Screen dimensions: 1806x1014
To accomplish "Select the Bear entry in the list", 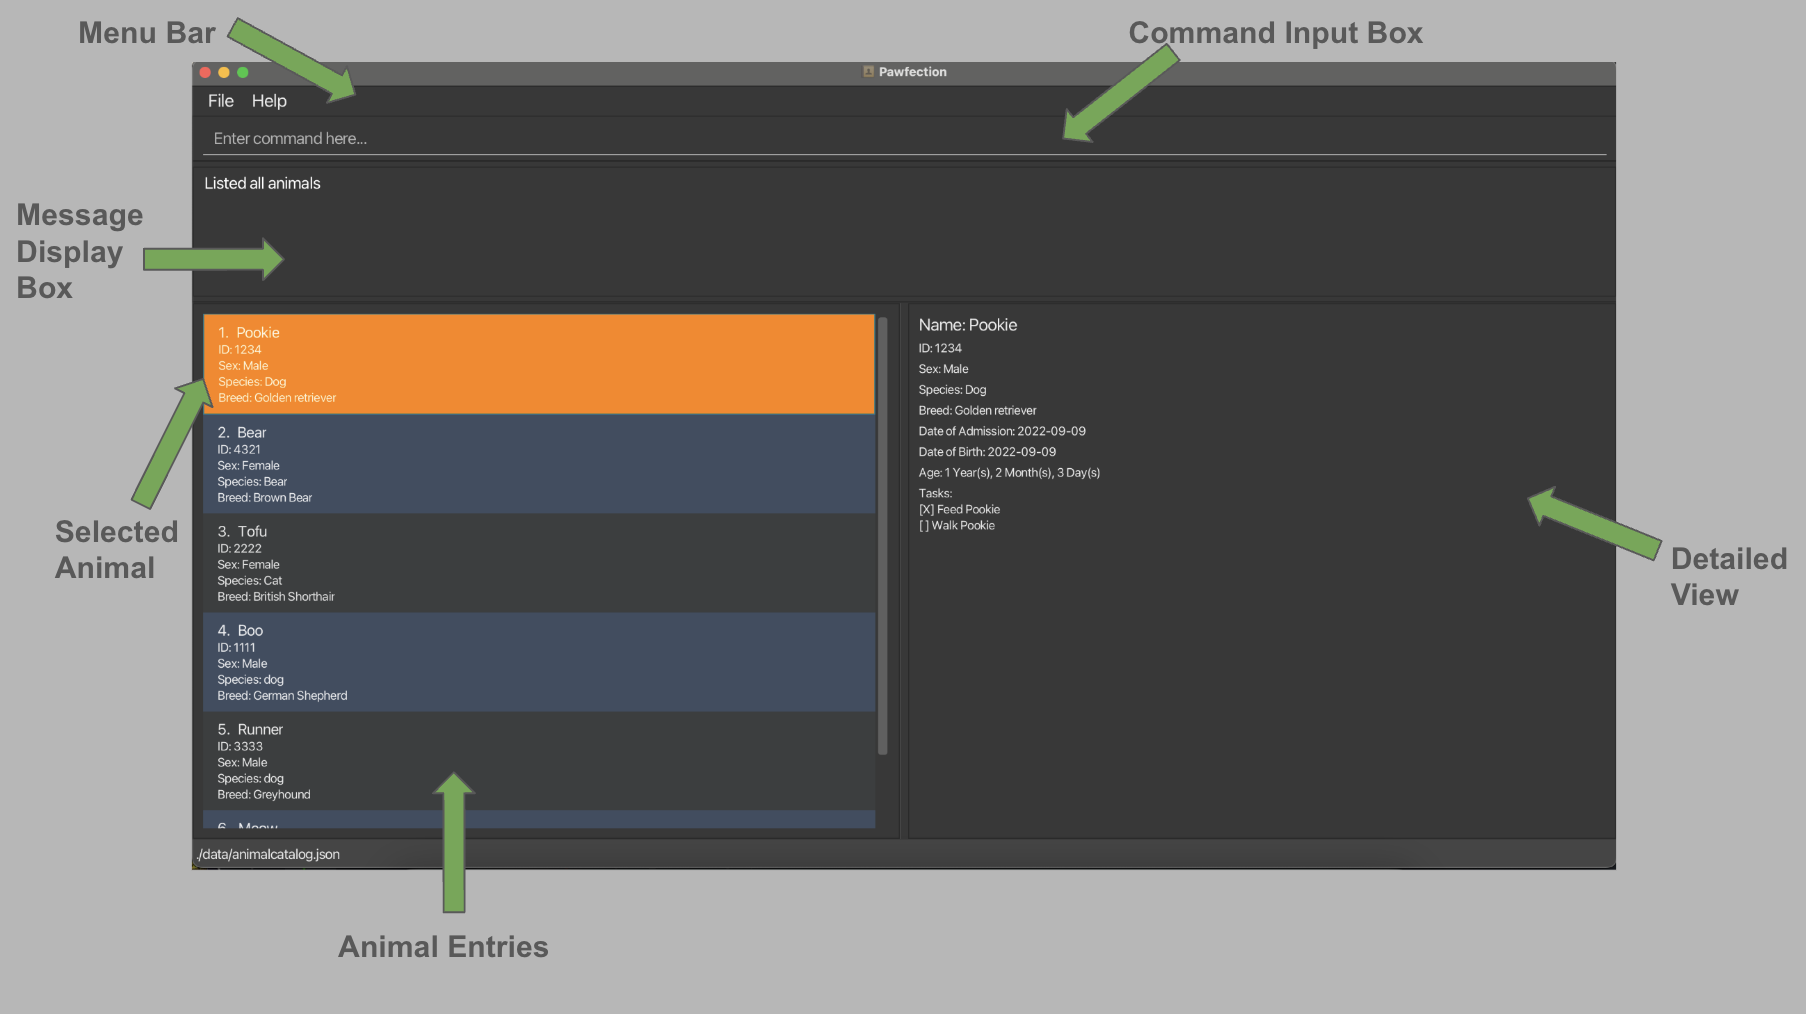I will click(538, 464).
